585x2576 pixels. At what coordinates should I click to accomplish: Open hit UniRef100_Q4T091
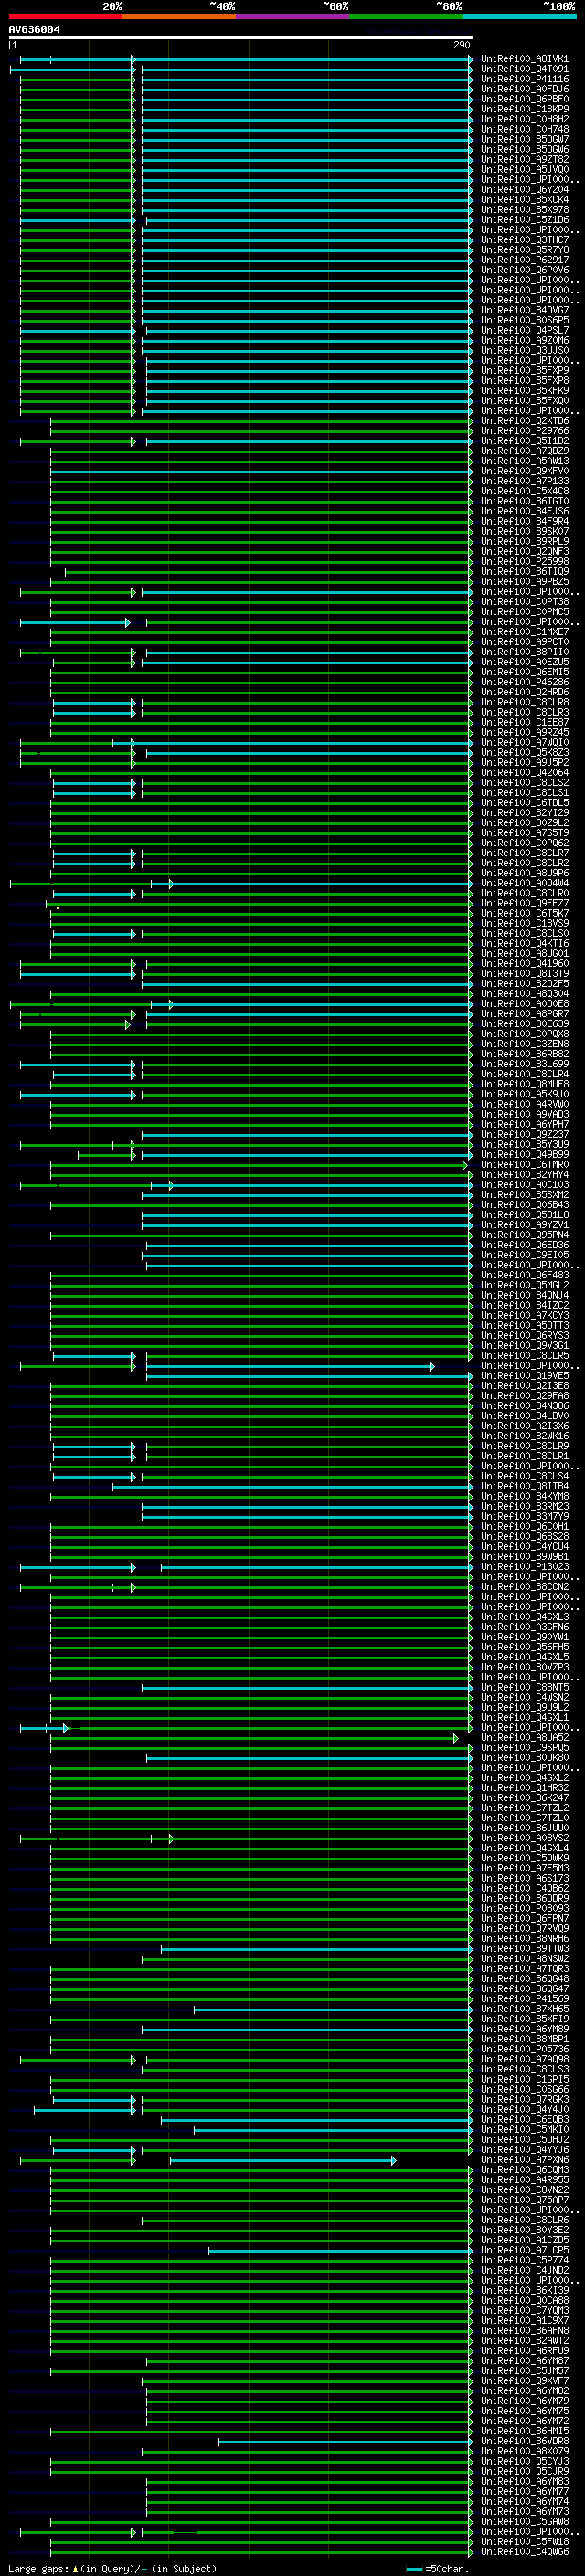(525, 69)
